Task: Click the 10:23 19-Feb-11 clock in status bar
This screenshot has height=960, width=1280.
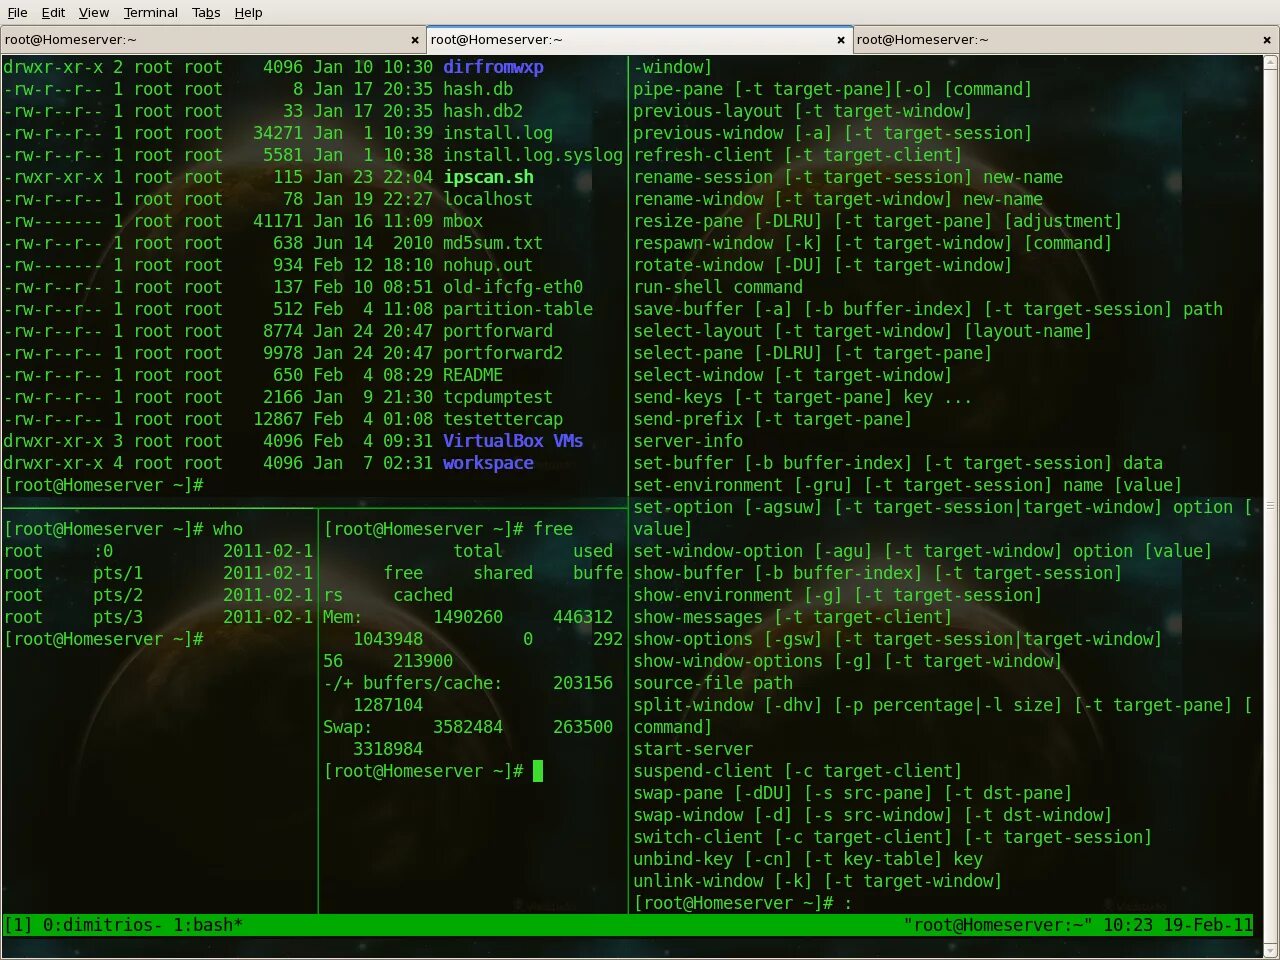Action: (x=1178, y=925)
